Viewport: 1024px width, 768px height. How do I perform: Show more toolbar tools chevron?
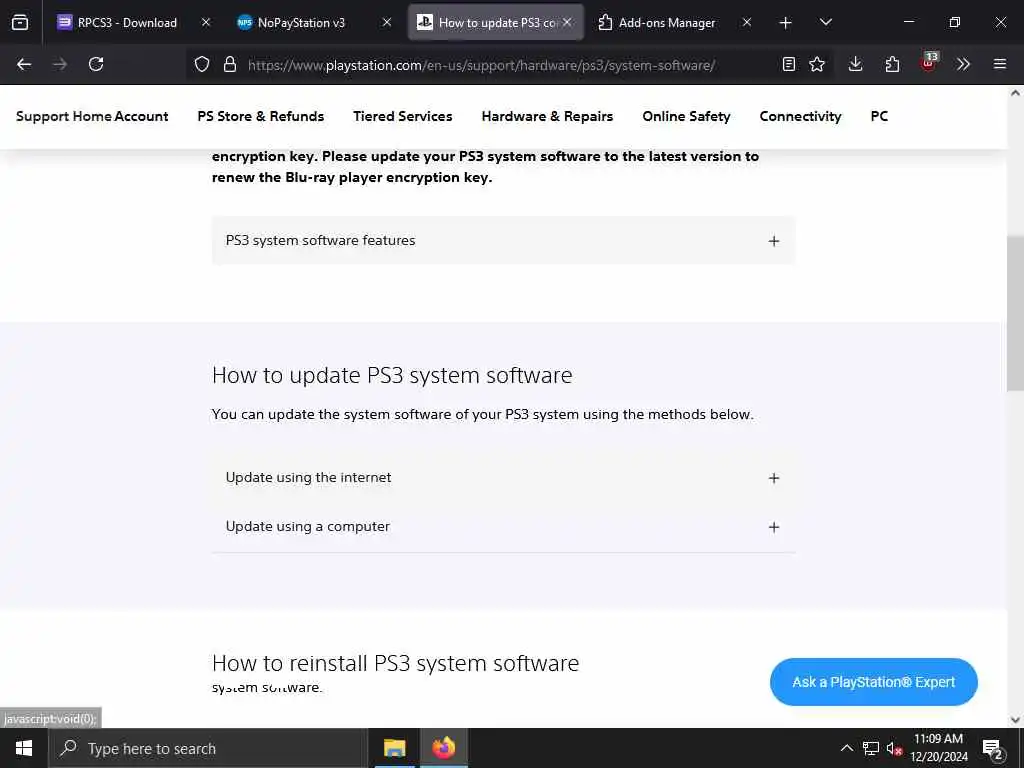click(963, 64)
